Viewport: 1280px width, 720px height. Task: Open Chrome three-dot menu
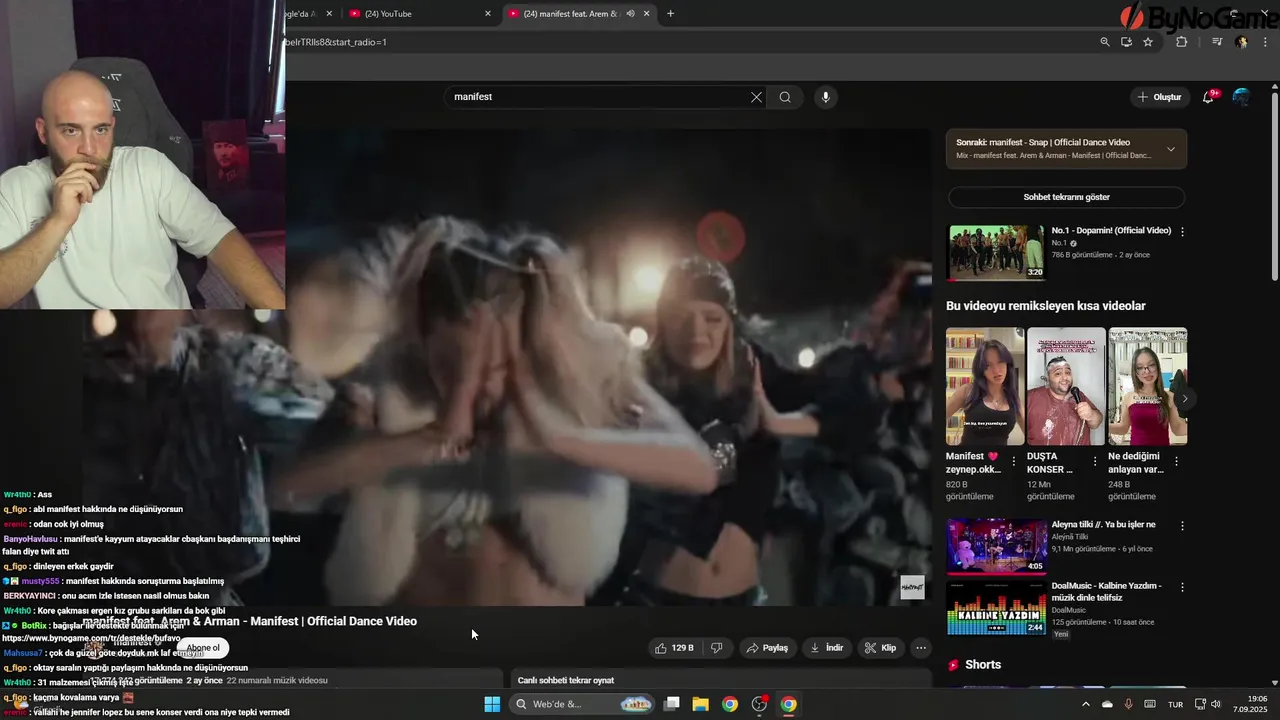[x=1264, y=42]
